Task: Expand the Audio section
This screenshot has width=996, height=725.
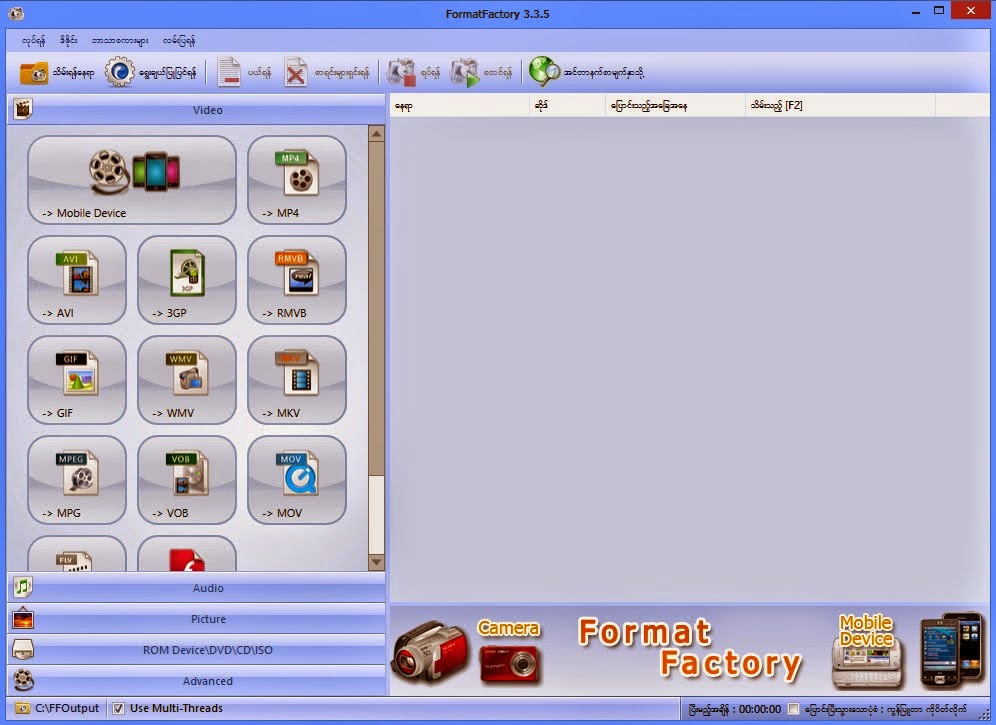Action: (x=196, y=588)
